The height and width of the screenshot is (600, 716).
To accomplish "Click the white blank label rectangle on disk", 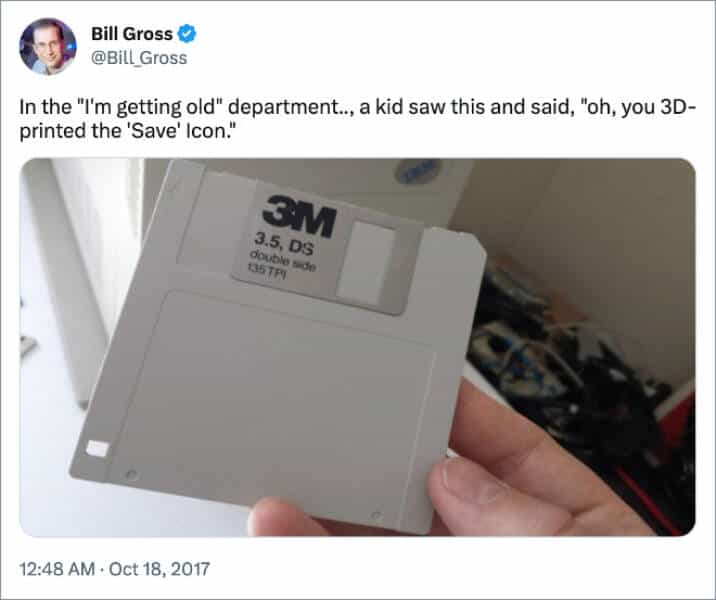I will [x=366, y=264].
